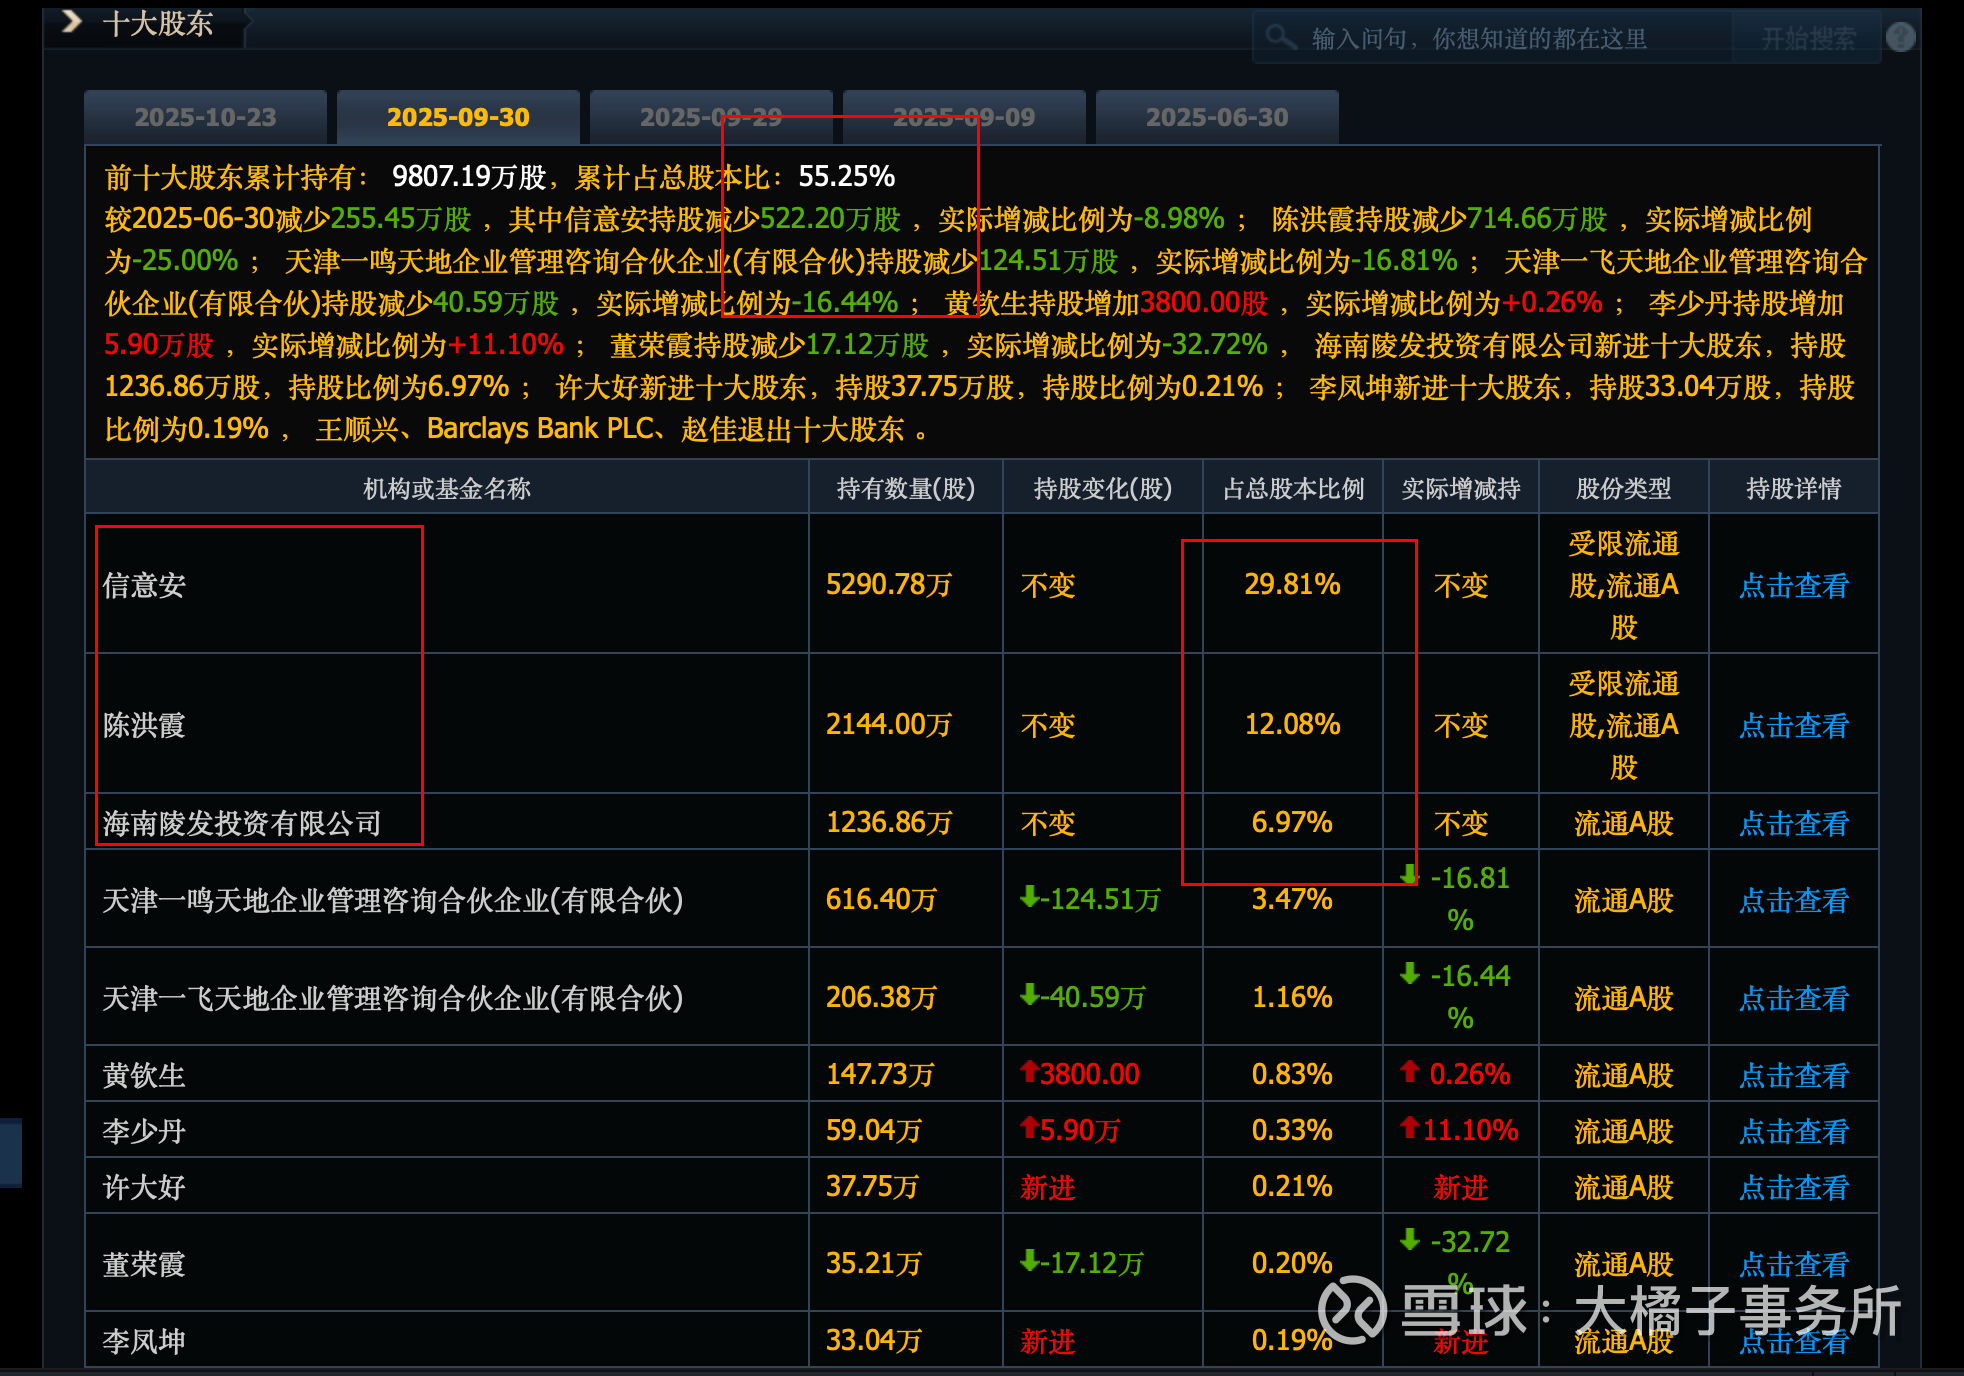Click the 占总股本比例 column header
Image resolution: width=1964 pixels, height=1376 pixels.
[x=1293, y=488]
